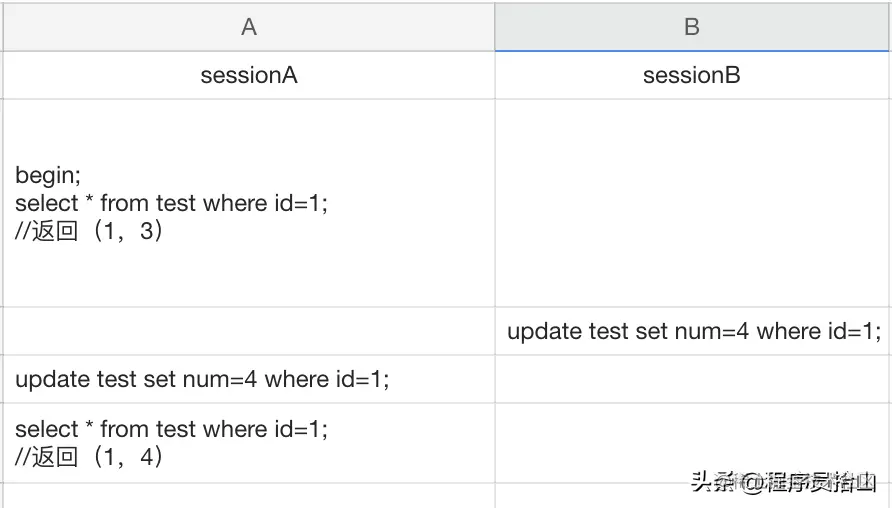Select the row header of the sessionA row
This screenshot has height=508, width=892.
[2, 75]
